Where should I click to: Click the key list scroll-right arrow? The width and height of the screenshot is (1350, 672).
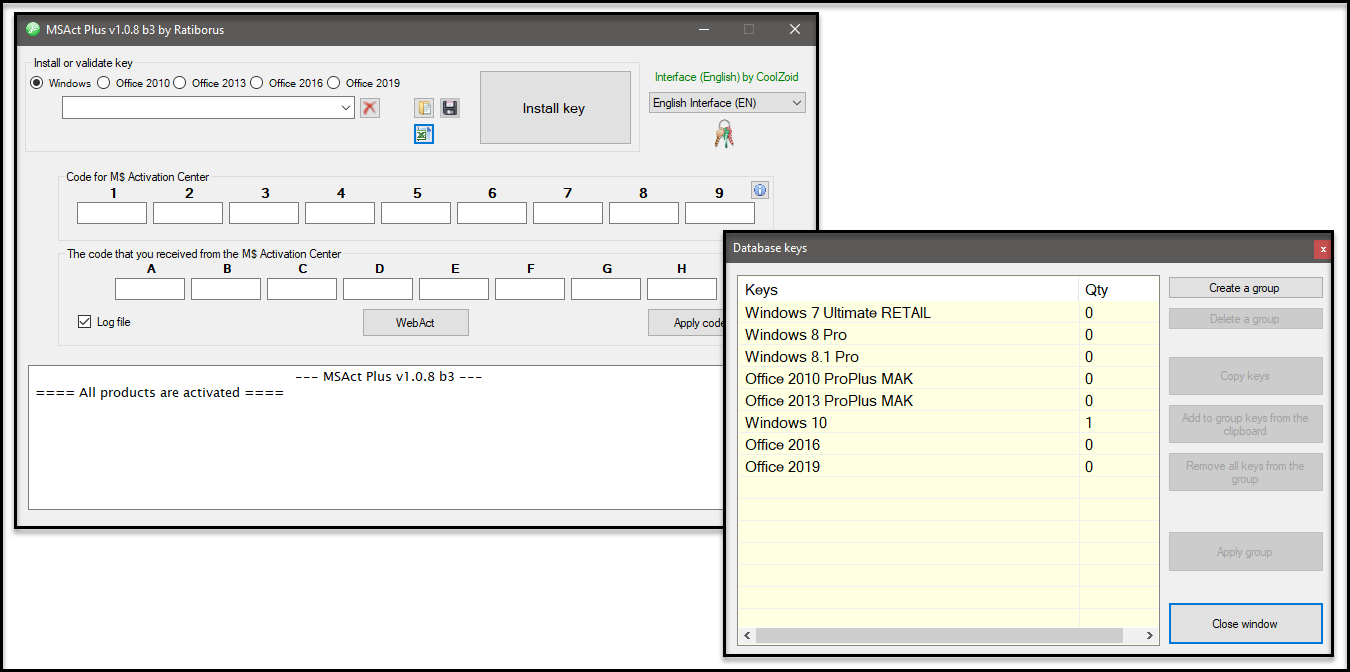[1150, 636]
